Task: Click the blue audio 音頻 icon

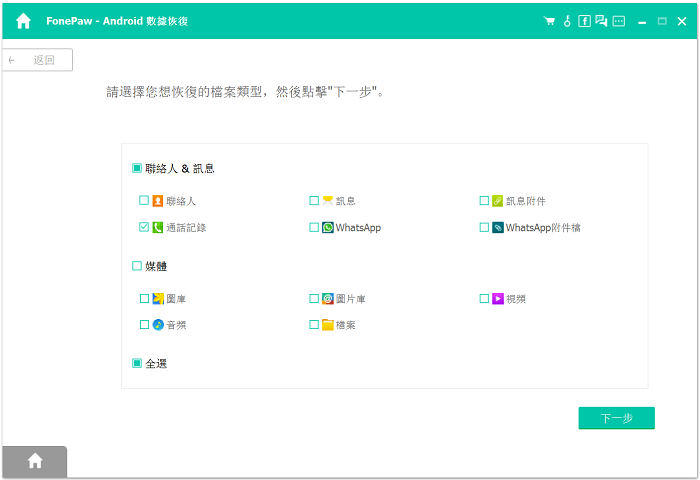Action: [x=158, y=325]
